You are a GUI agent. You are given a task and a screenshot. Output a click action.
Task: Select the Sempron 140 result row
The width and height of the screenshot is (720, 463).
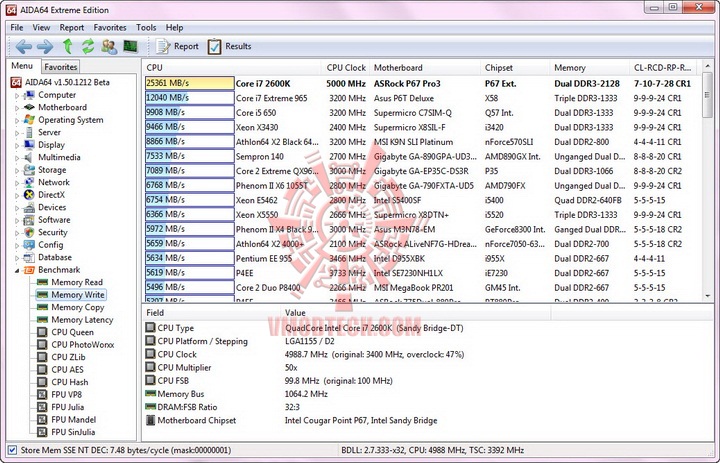422,157
